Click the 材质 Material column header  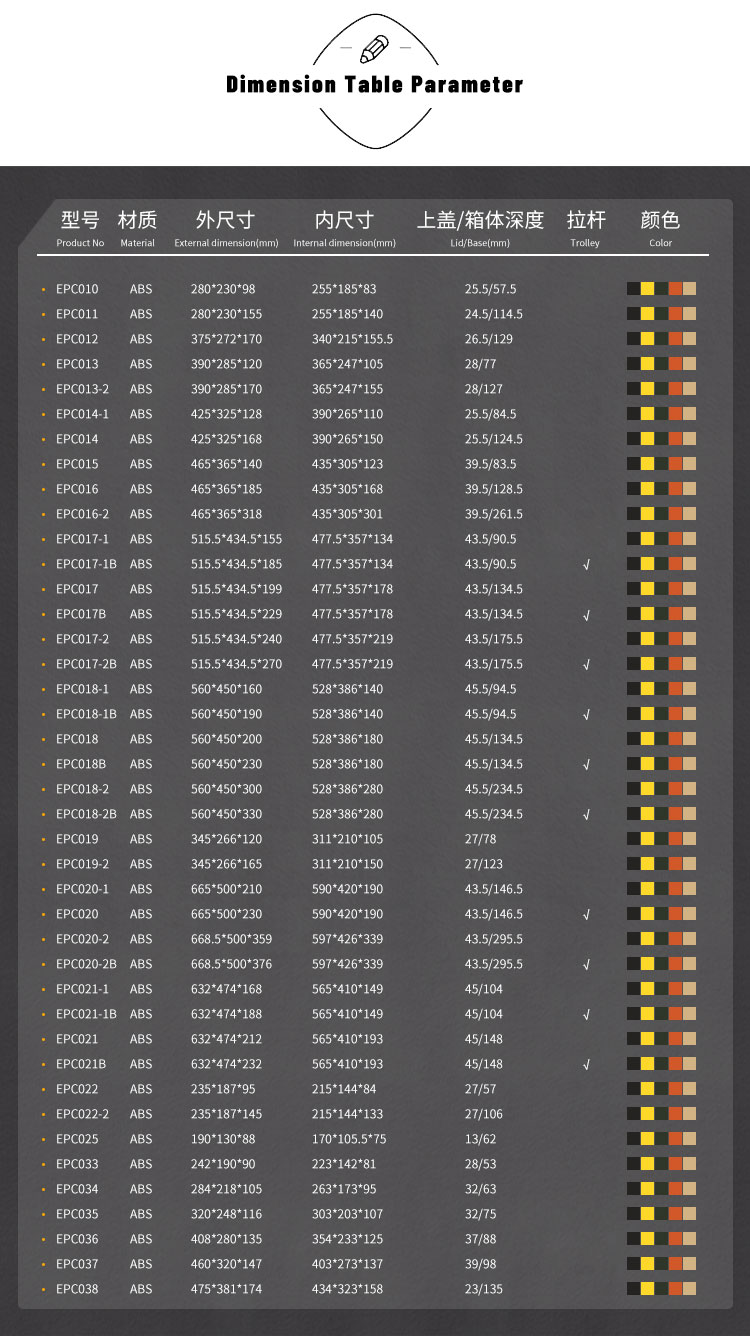(x=138, y=229)
